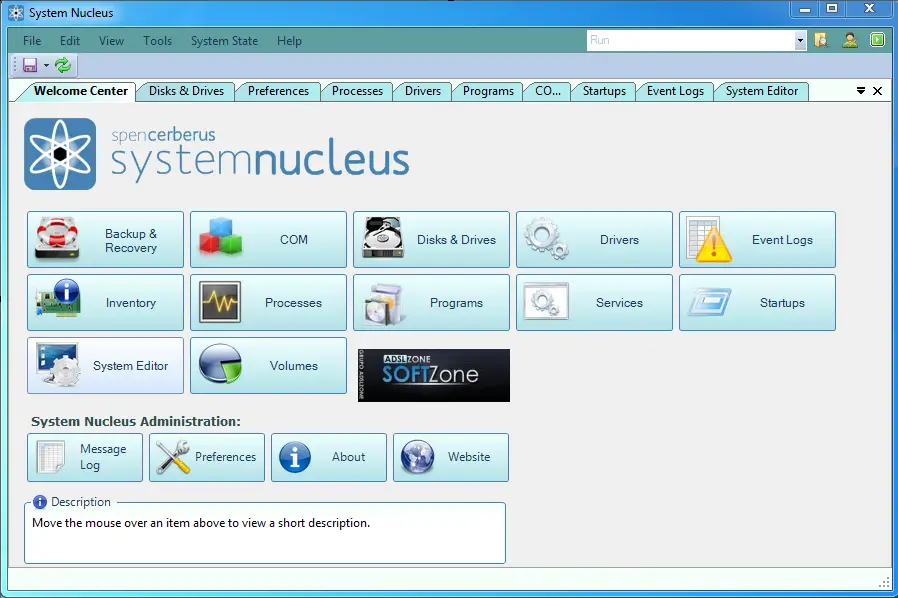This screenshot has width=898, height=598.
Task: Open the Message Log button
Action: (x=85, y=457)
